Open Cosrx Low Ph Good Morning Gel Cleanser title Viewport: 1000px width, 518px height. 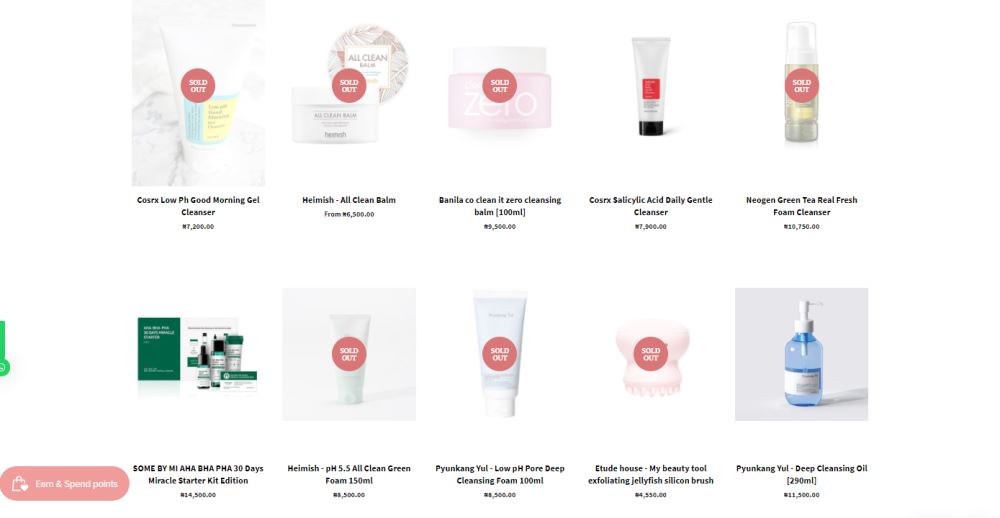click(198, 206)
